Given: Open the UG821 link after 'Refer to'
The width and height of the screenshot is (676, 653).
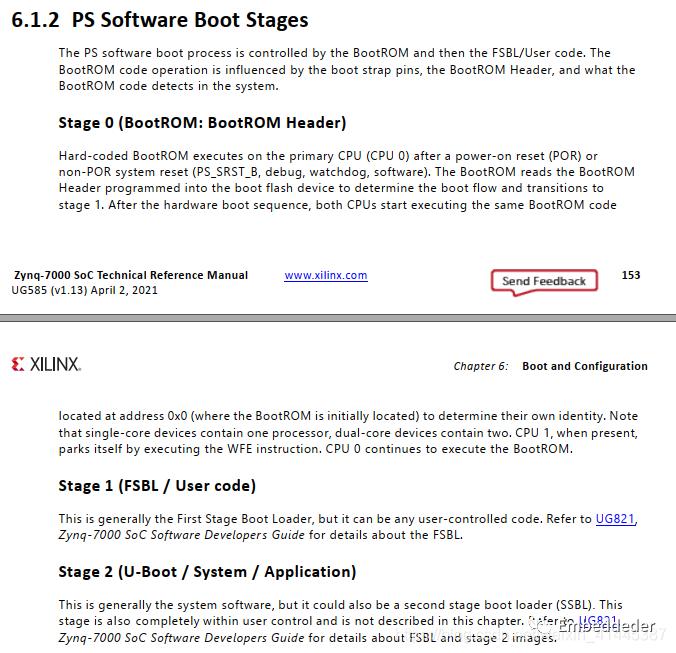Looking at the screenshot, I should [x=615, y=519].
